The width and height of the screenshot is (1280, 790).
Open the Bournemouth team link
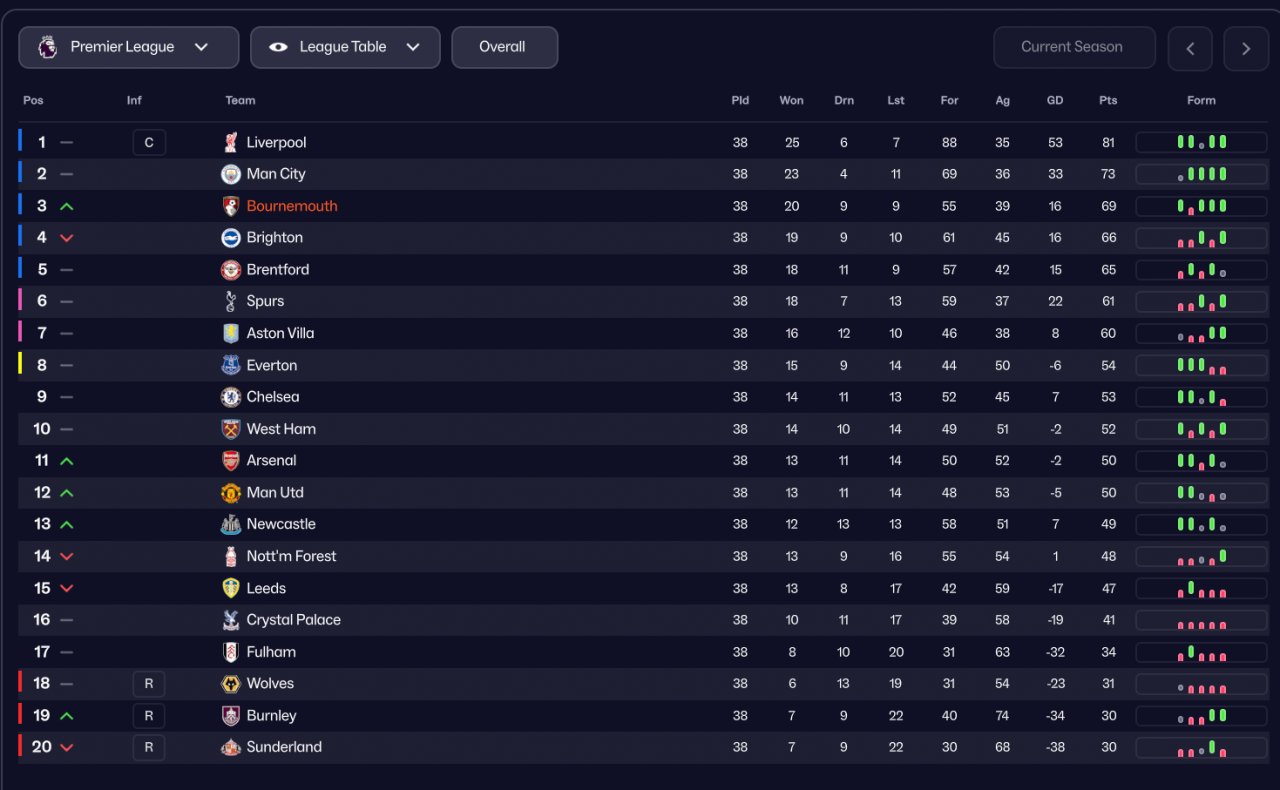point(292,206)
